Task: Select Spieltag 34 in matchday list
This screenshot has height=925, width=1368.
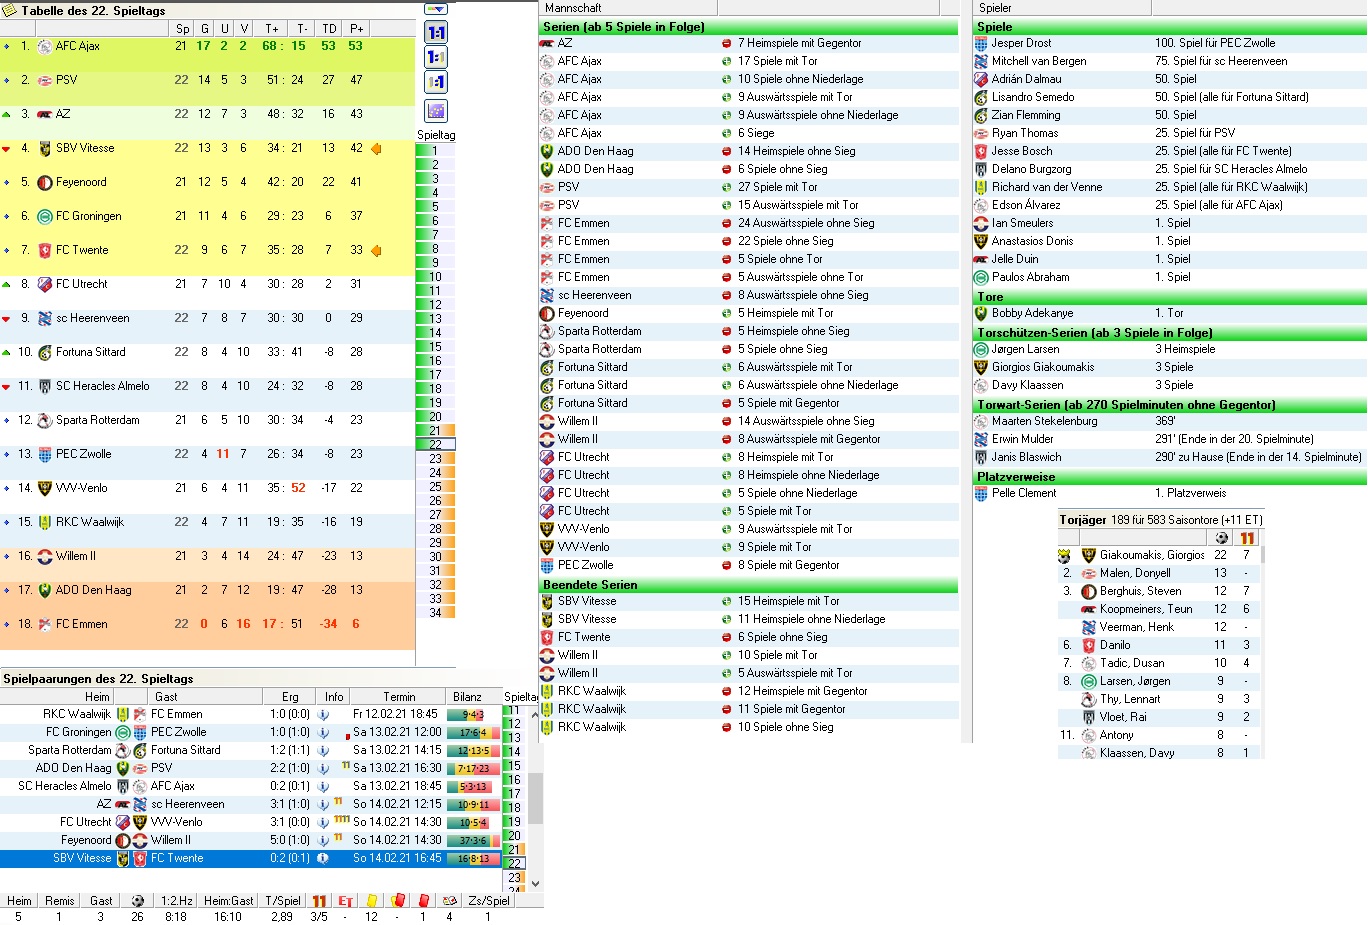Action: pyautogui.click(x=435, y=613)
